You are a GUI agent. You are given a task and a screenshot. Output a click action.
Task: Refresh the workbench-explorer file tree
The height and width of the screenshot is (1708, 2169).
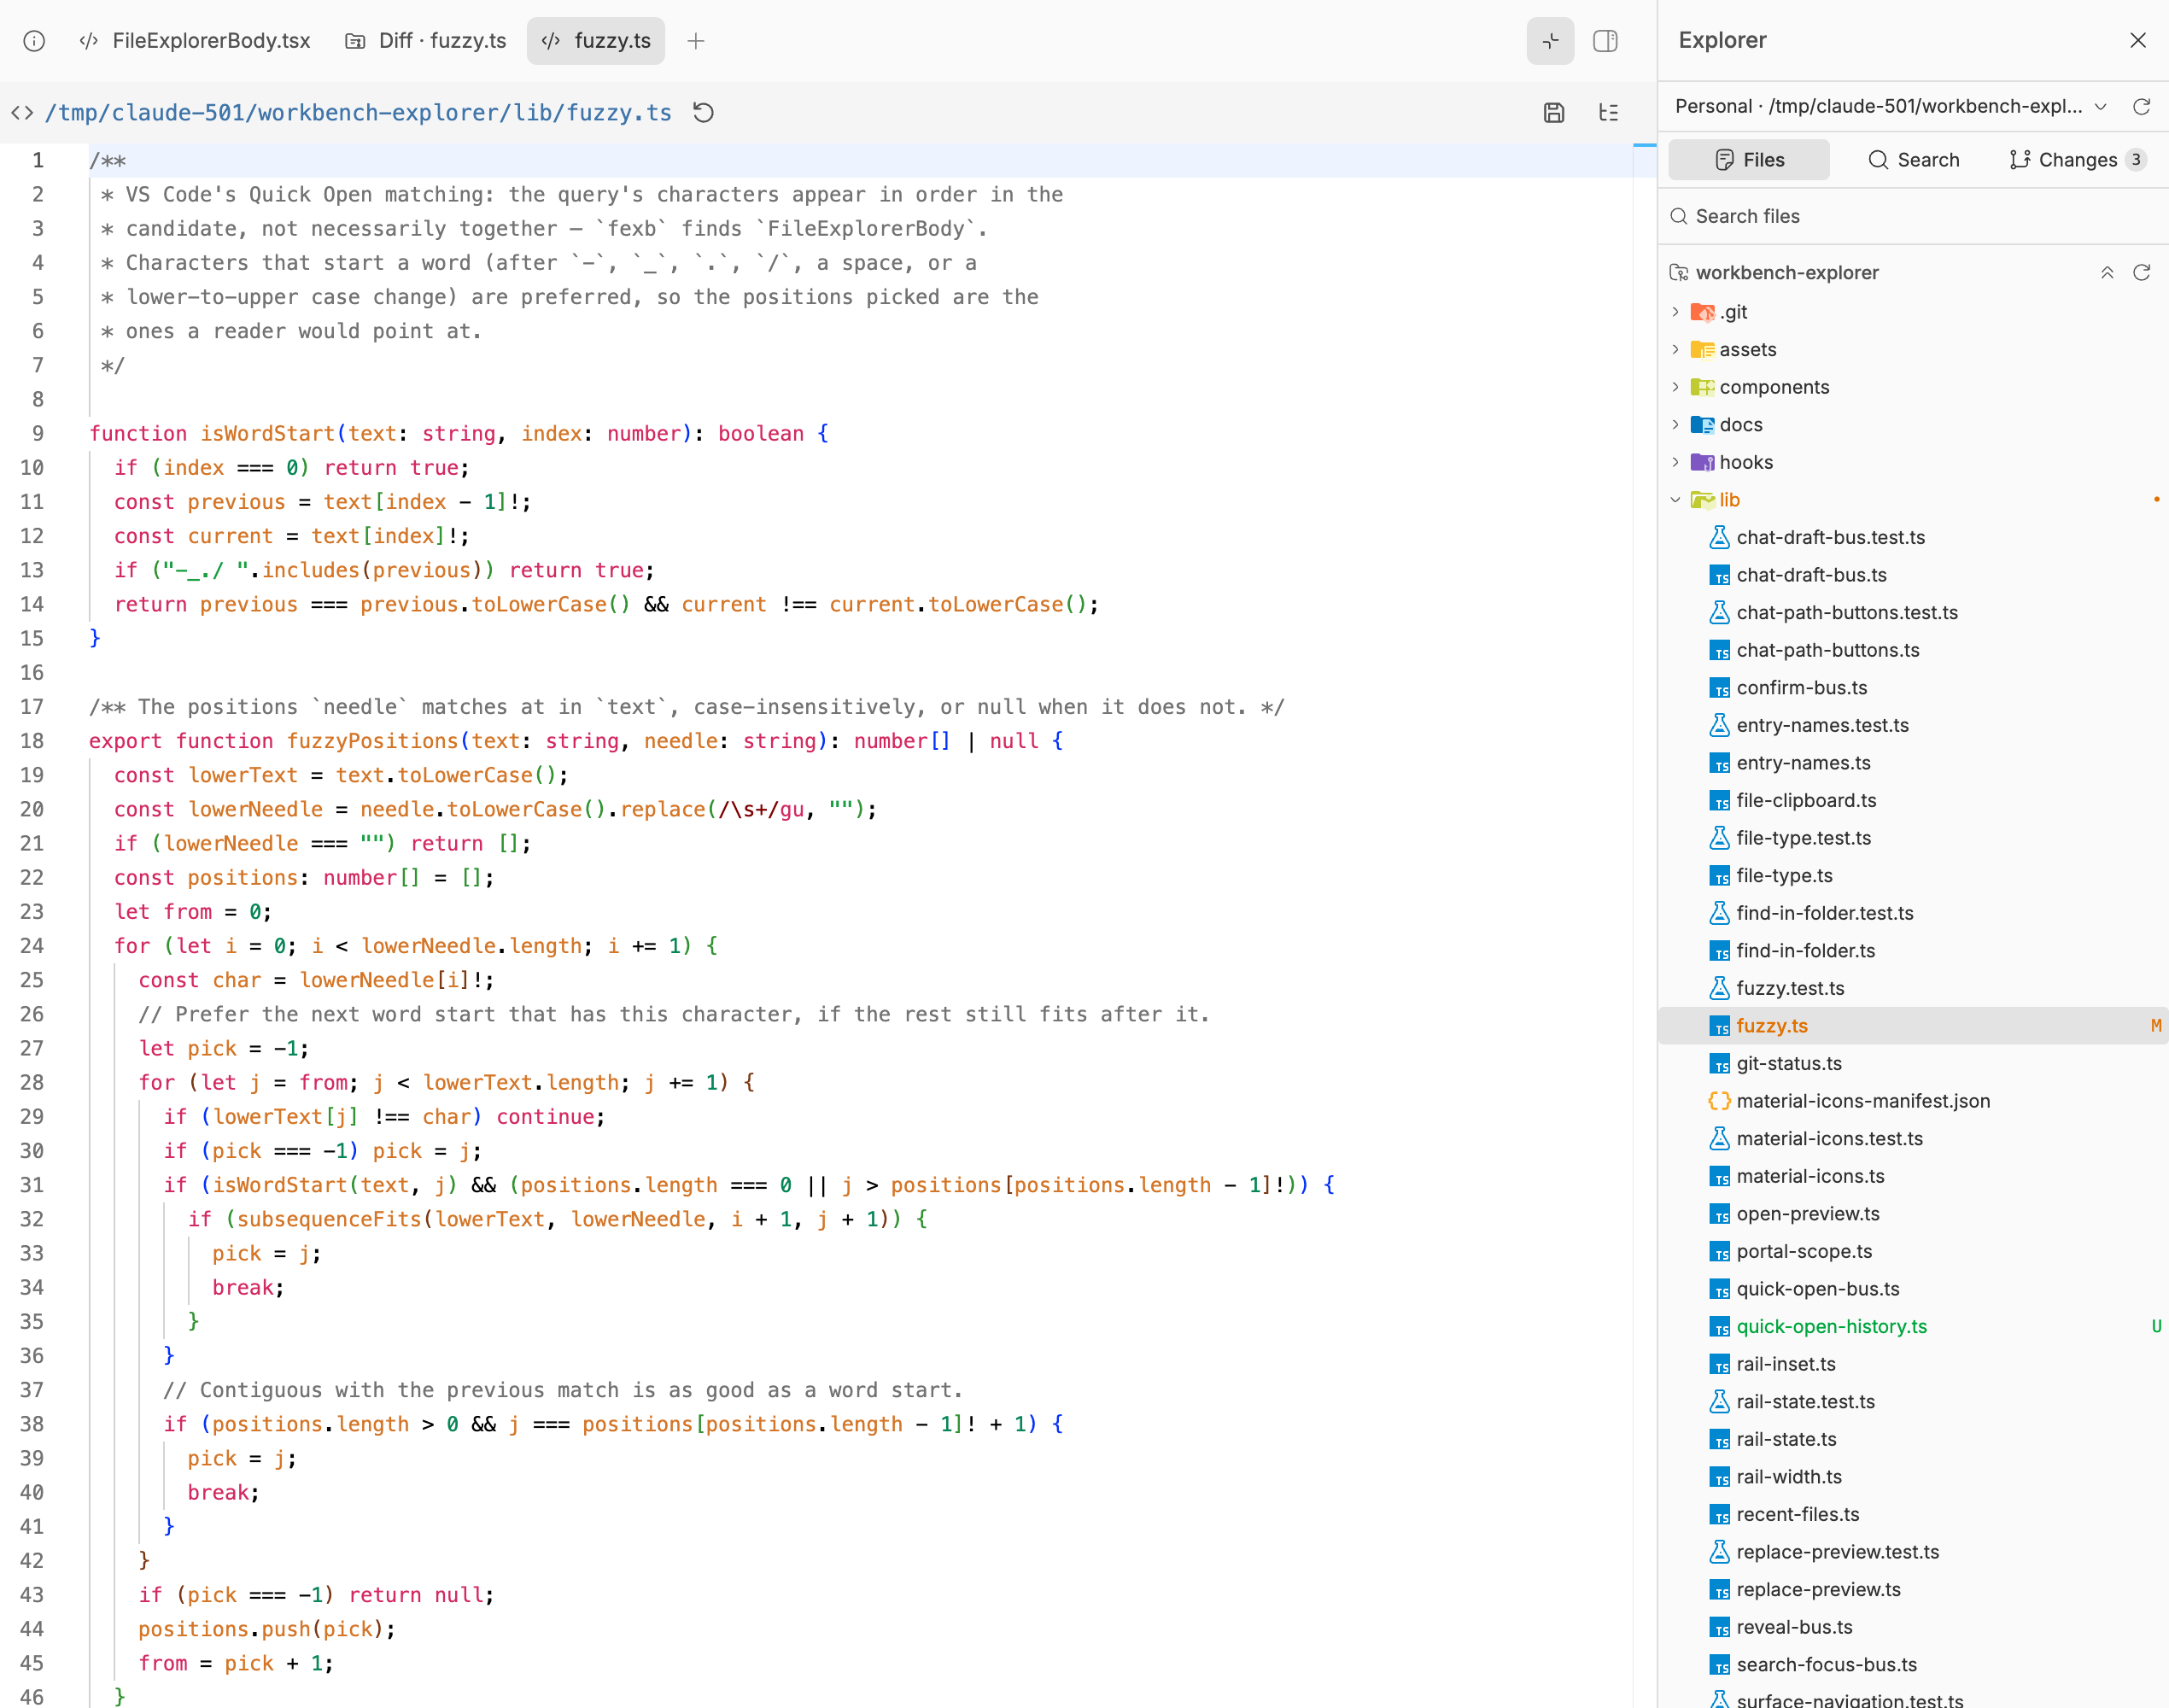[x=2141, y=273]
